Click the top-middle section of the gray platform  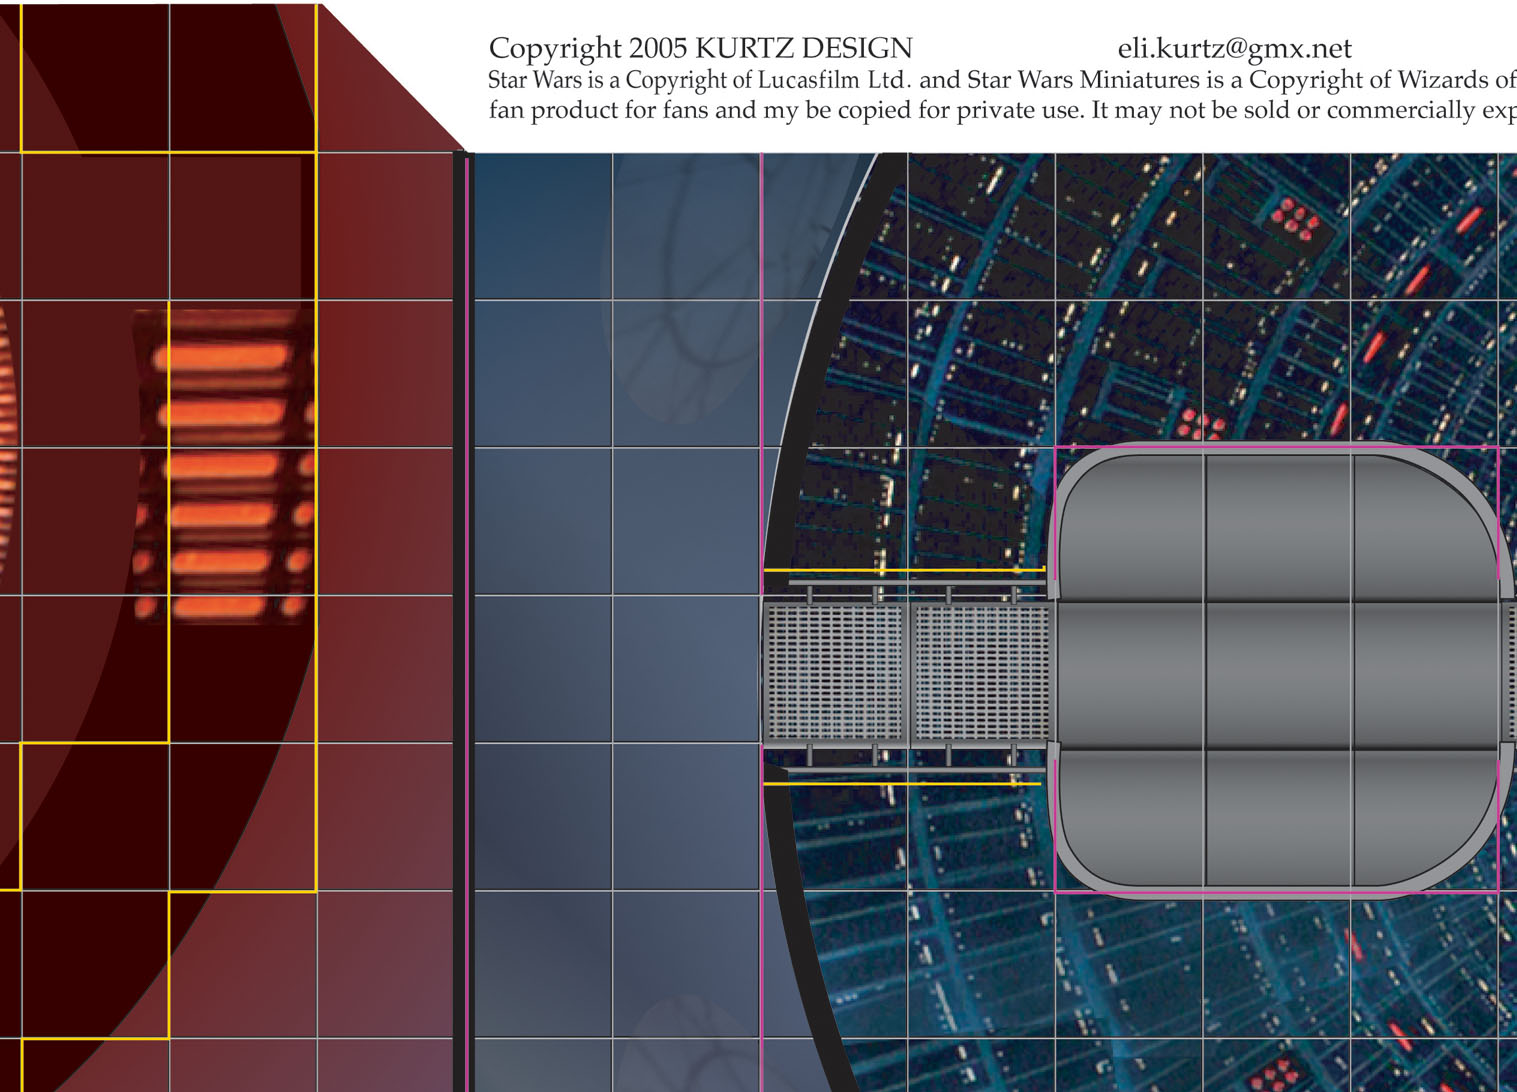(1278, 525)
